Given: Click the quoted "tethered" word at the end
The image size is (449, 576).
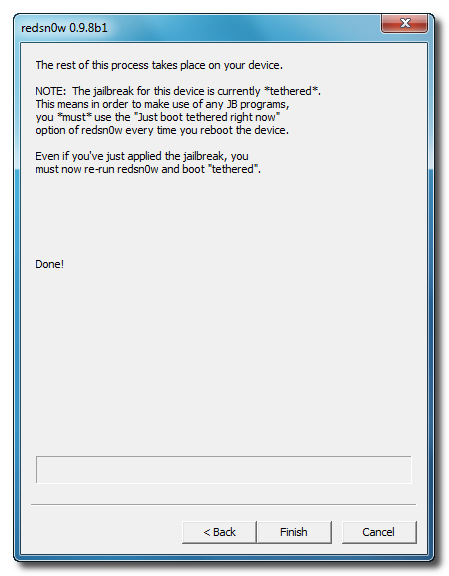Looking at the screenshot, I should point(234,169).
